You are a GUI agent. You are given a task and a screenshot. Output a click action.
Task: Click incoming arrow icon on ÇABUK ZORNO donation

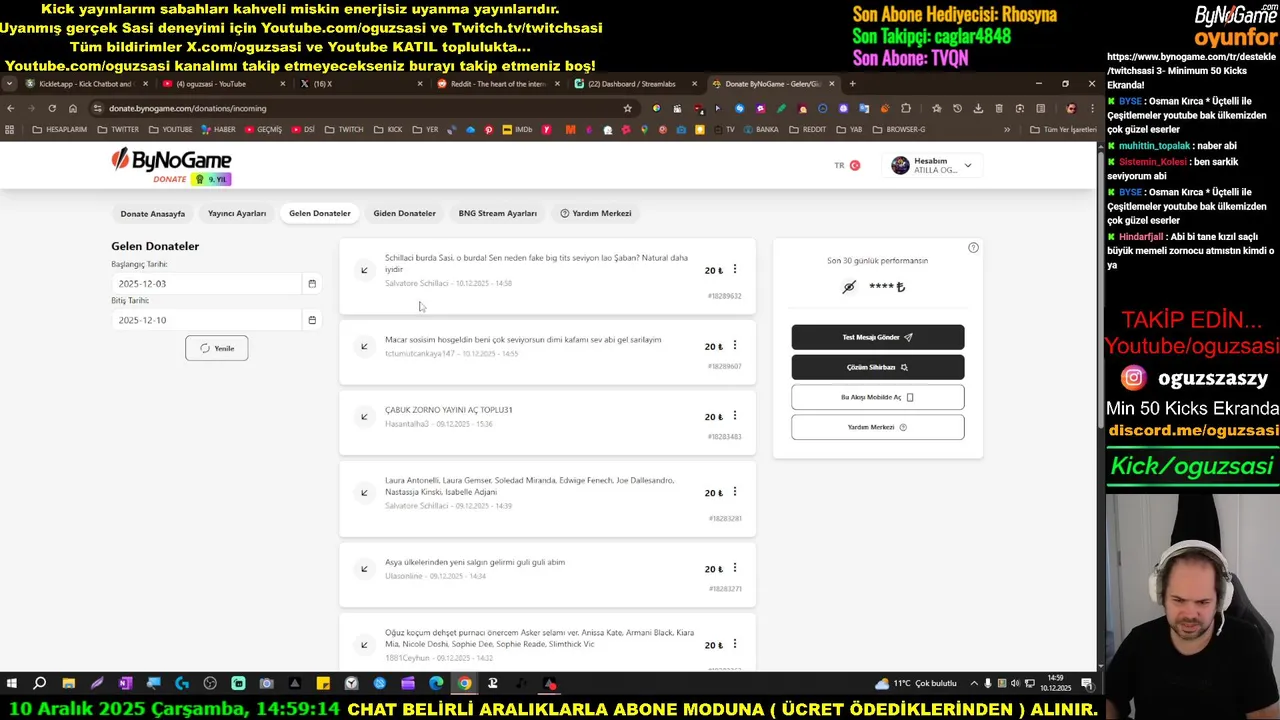(x=364, y=417)
